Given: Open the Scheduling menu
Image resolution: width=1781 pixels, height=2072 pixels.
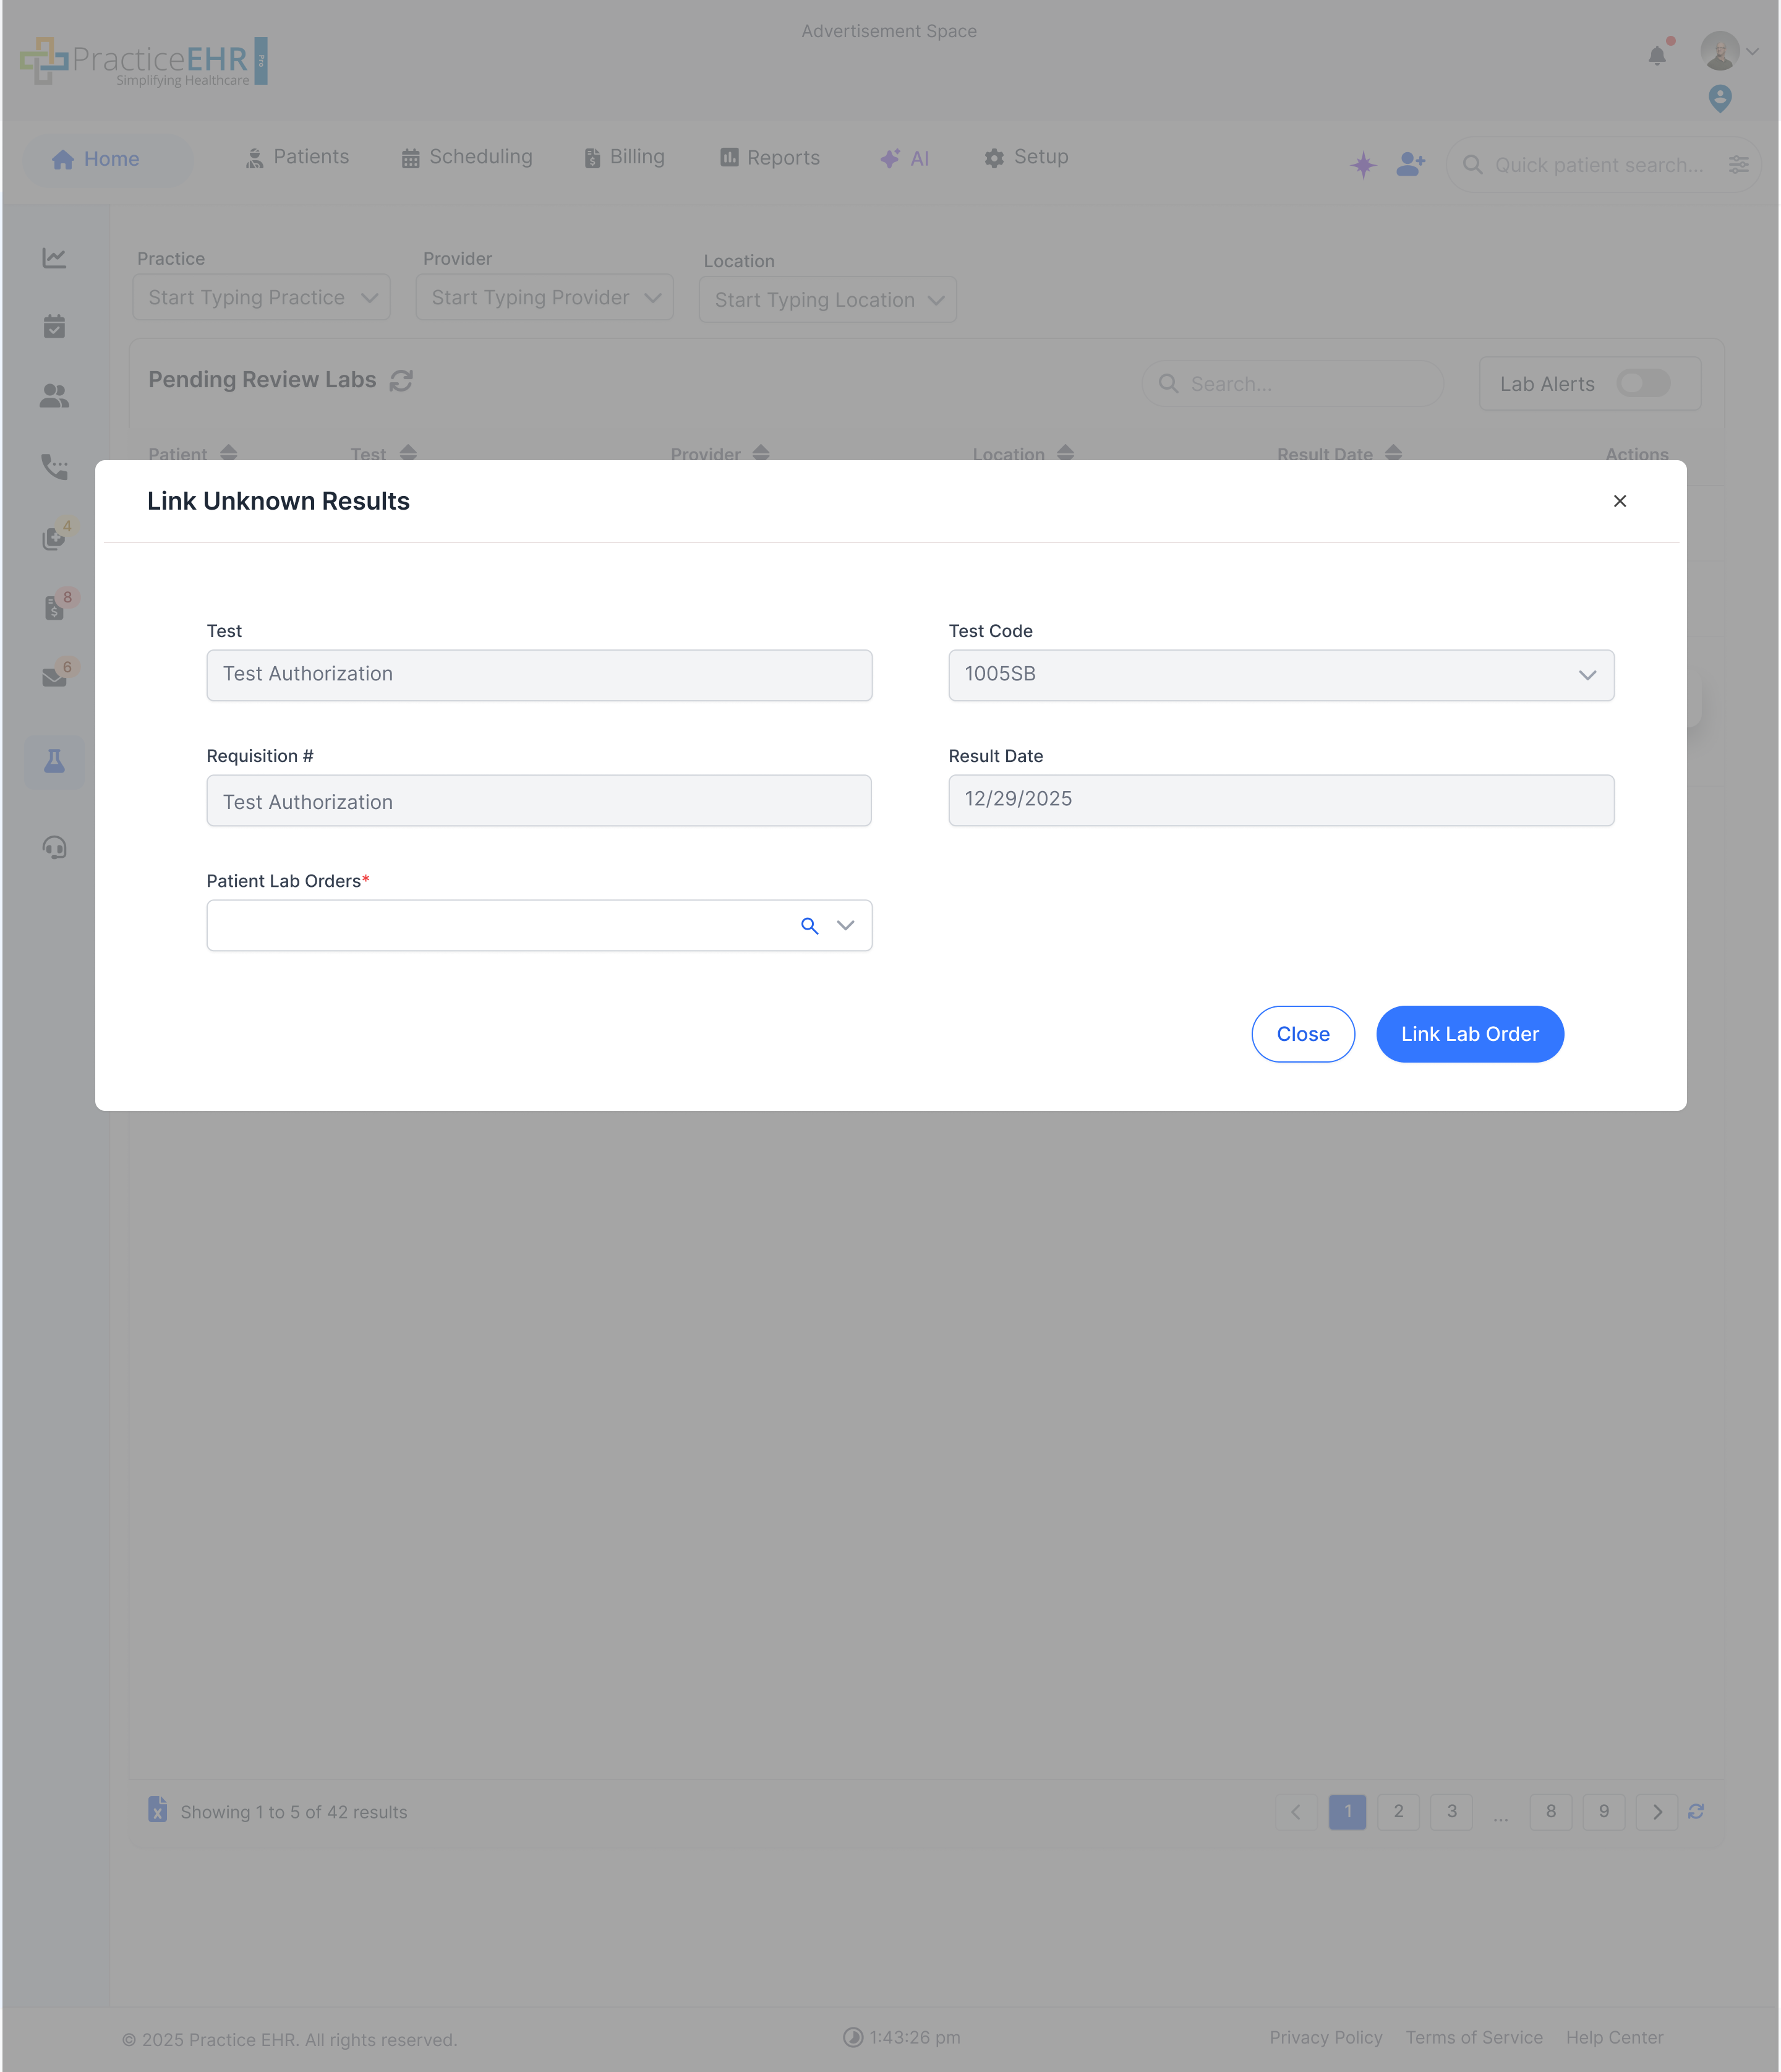Looking at the screenshot, I should (467, 158).
